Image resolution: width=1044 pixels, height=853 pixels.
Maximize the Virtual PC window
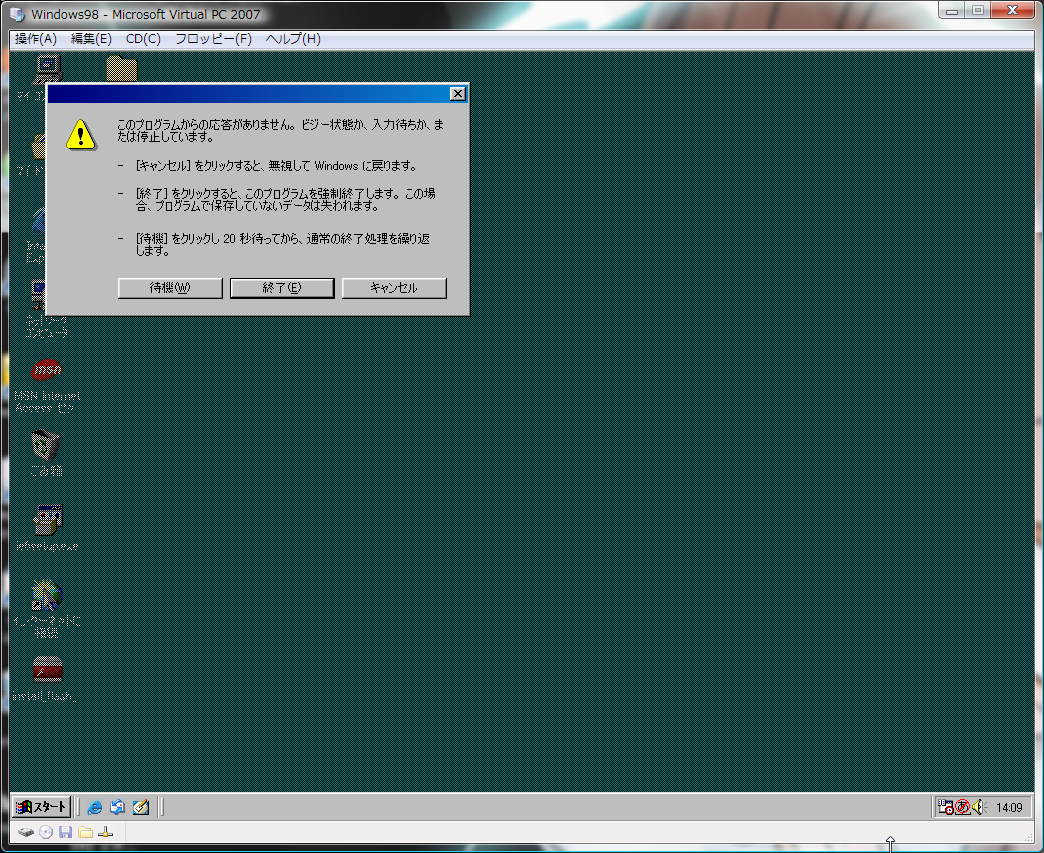(x=977, y=10)
